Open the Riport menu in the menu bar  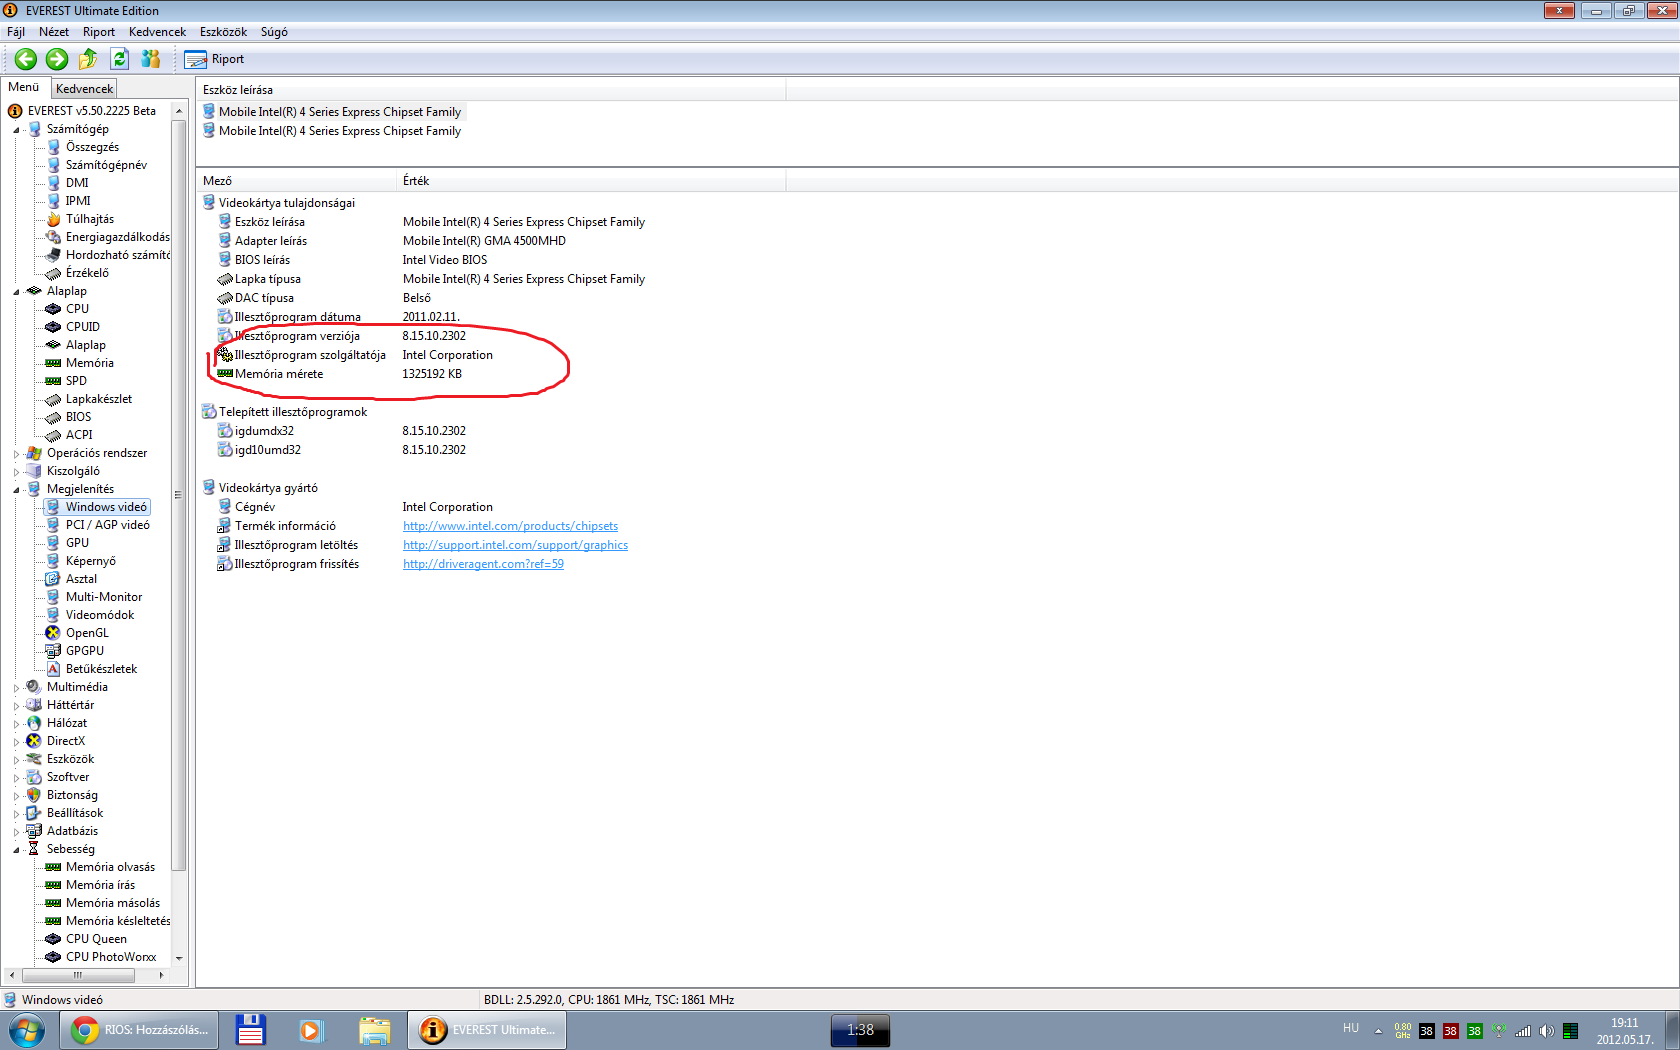point(99,32)
